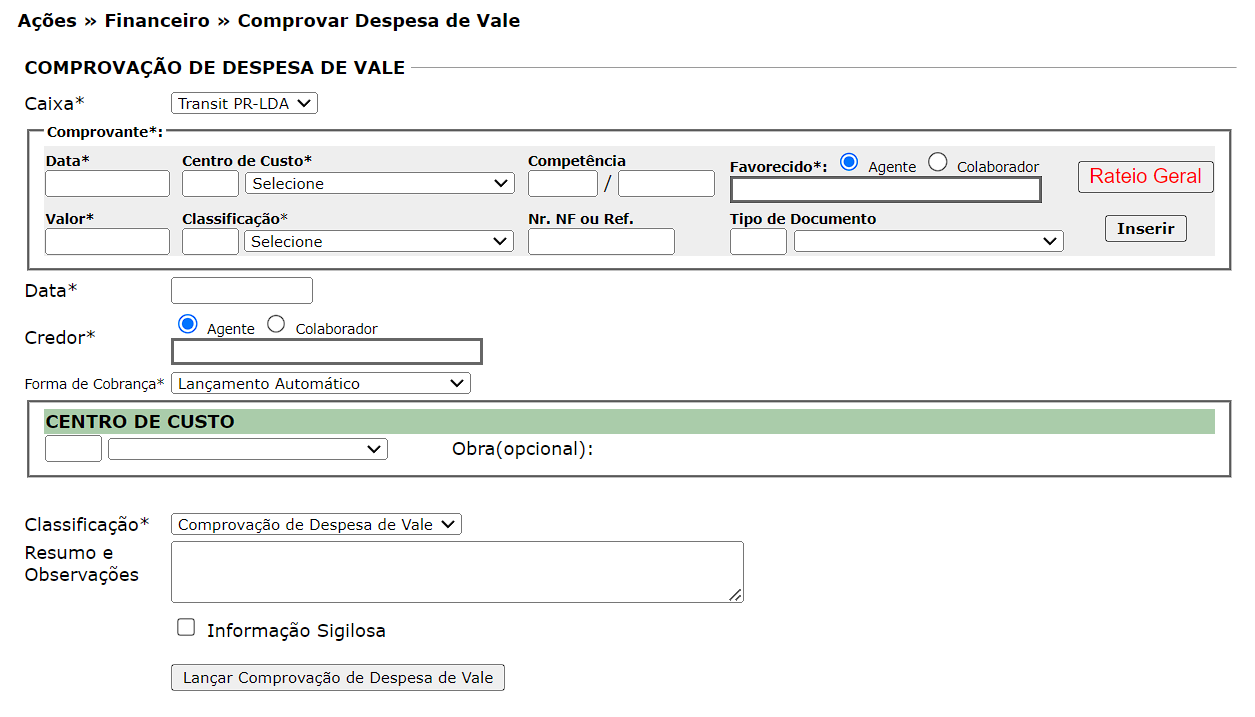Viewport: 1255px width, 717px height.
Task: Open the Caixa dropdown showing Transit PR-LDA
Action: tap(245, 103)
